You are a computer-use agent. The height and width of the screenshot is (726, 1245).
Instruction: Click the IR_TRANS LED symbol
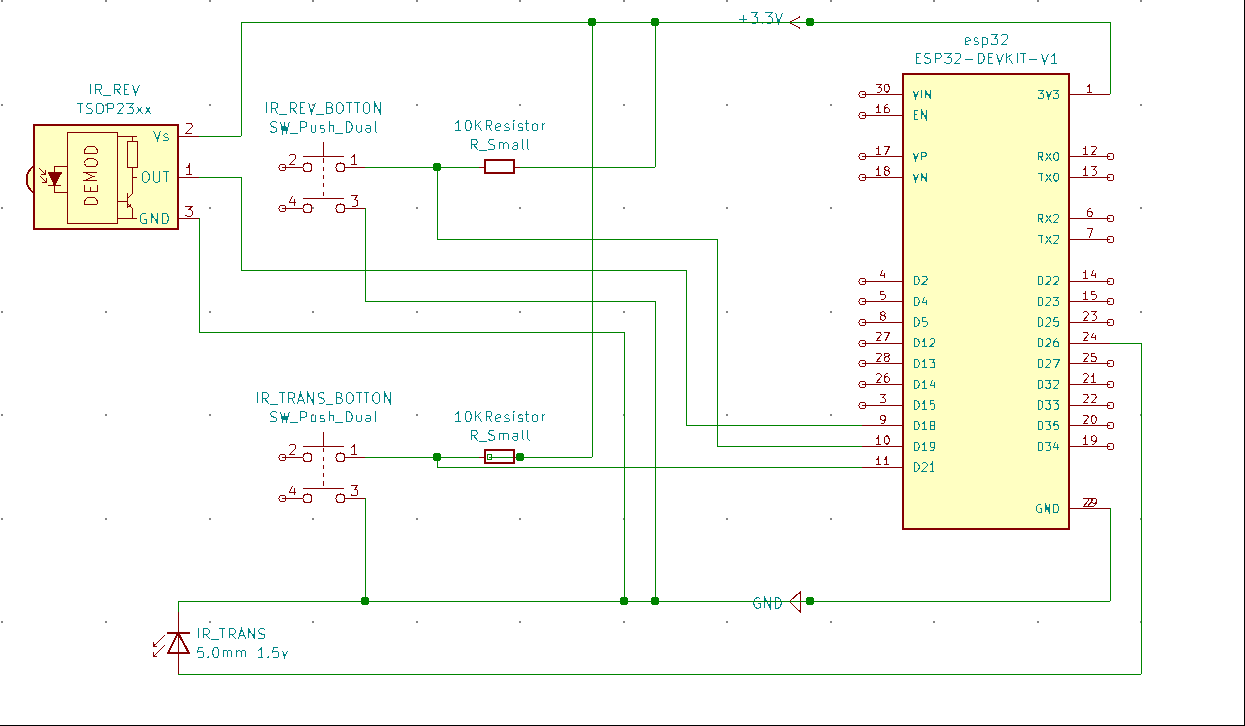178,645
